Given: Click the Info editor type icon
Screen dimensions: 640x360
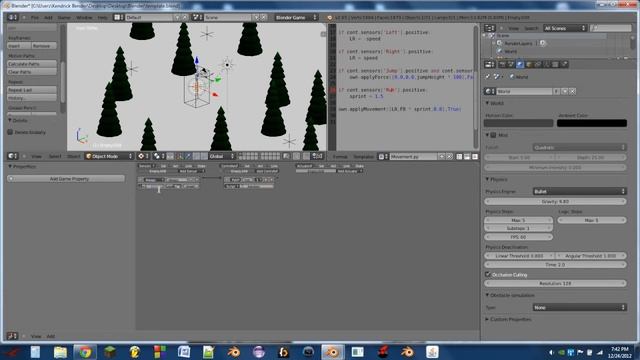Looking at the screenshot, I should (13, 18).
